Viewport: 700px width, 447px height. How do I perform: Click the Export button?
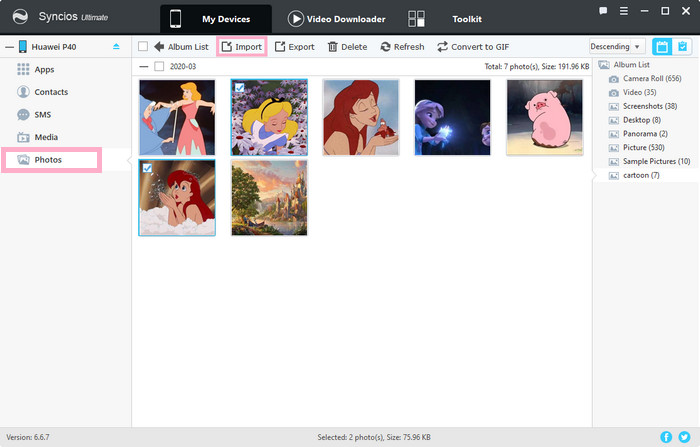click(x=294, y=46)
